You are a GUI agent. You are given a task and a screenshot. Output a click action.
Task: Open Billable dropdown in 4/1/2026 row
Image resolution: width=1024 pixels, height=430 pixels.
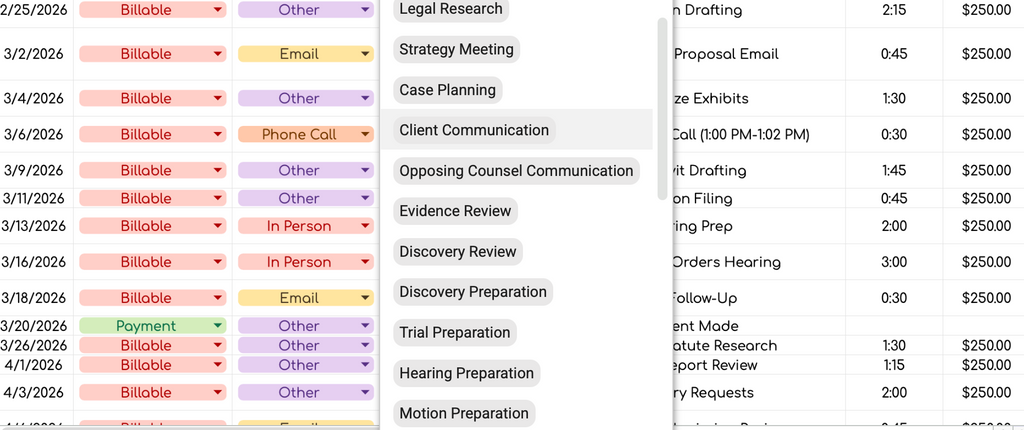click(153, 365)
